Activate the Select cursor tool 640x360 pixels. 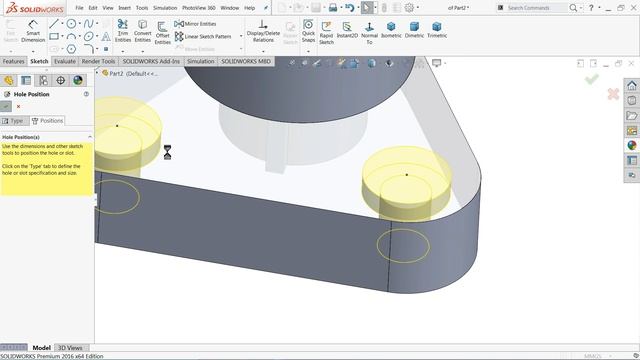coord(367,8)
